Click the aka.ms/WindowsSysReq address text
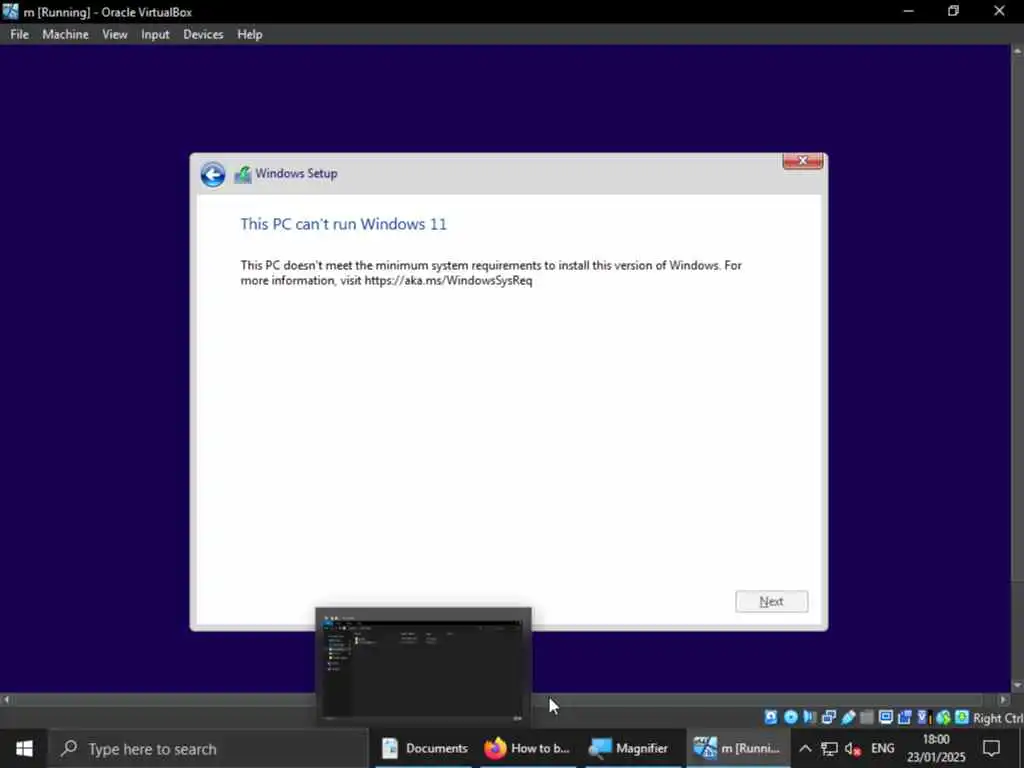This screenshot has width=1024, height=768. point(448,281)
